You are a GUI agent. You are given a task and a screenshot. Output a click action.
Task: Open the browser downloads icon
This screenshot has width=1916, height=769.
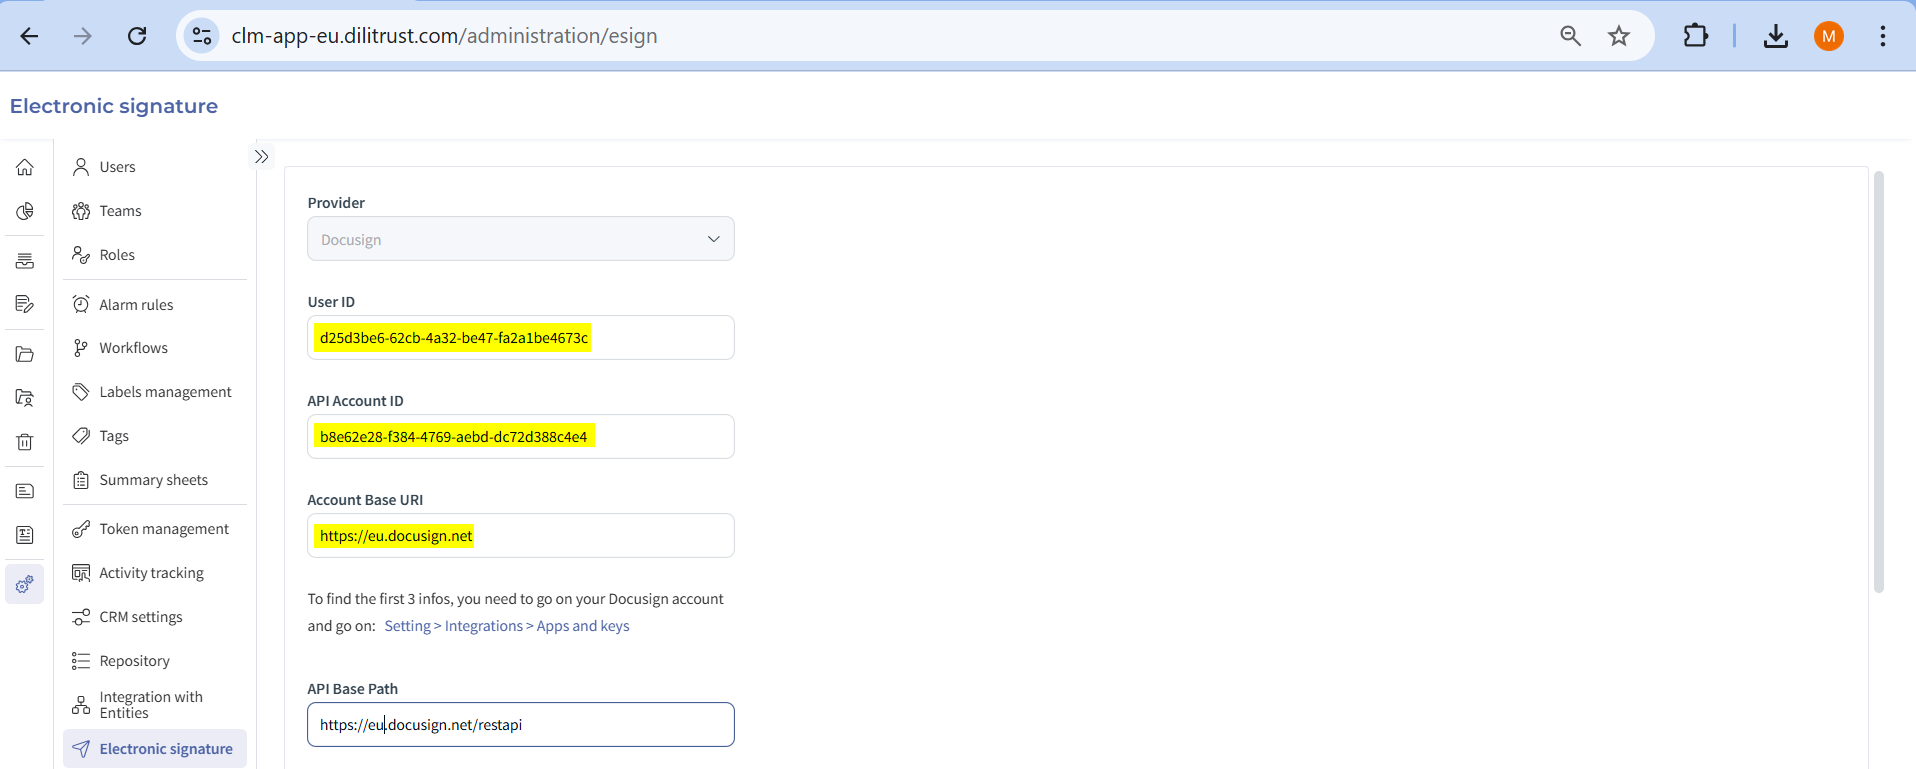(x=1776, y=36)
